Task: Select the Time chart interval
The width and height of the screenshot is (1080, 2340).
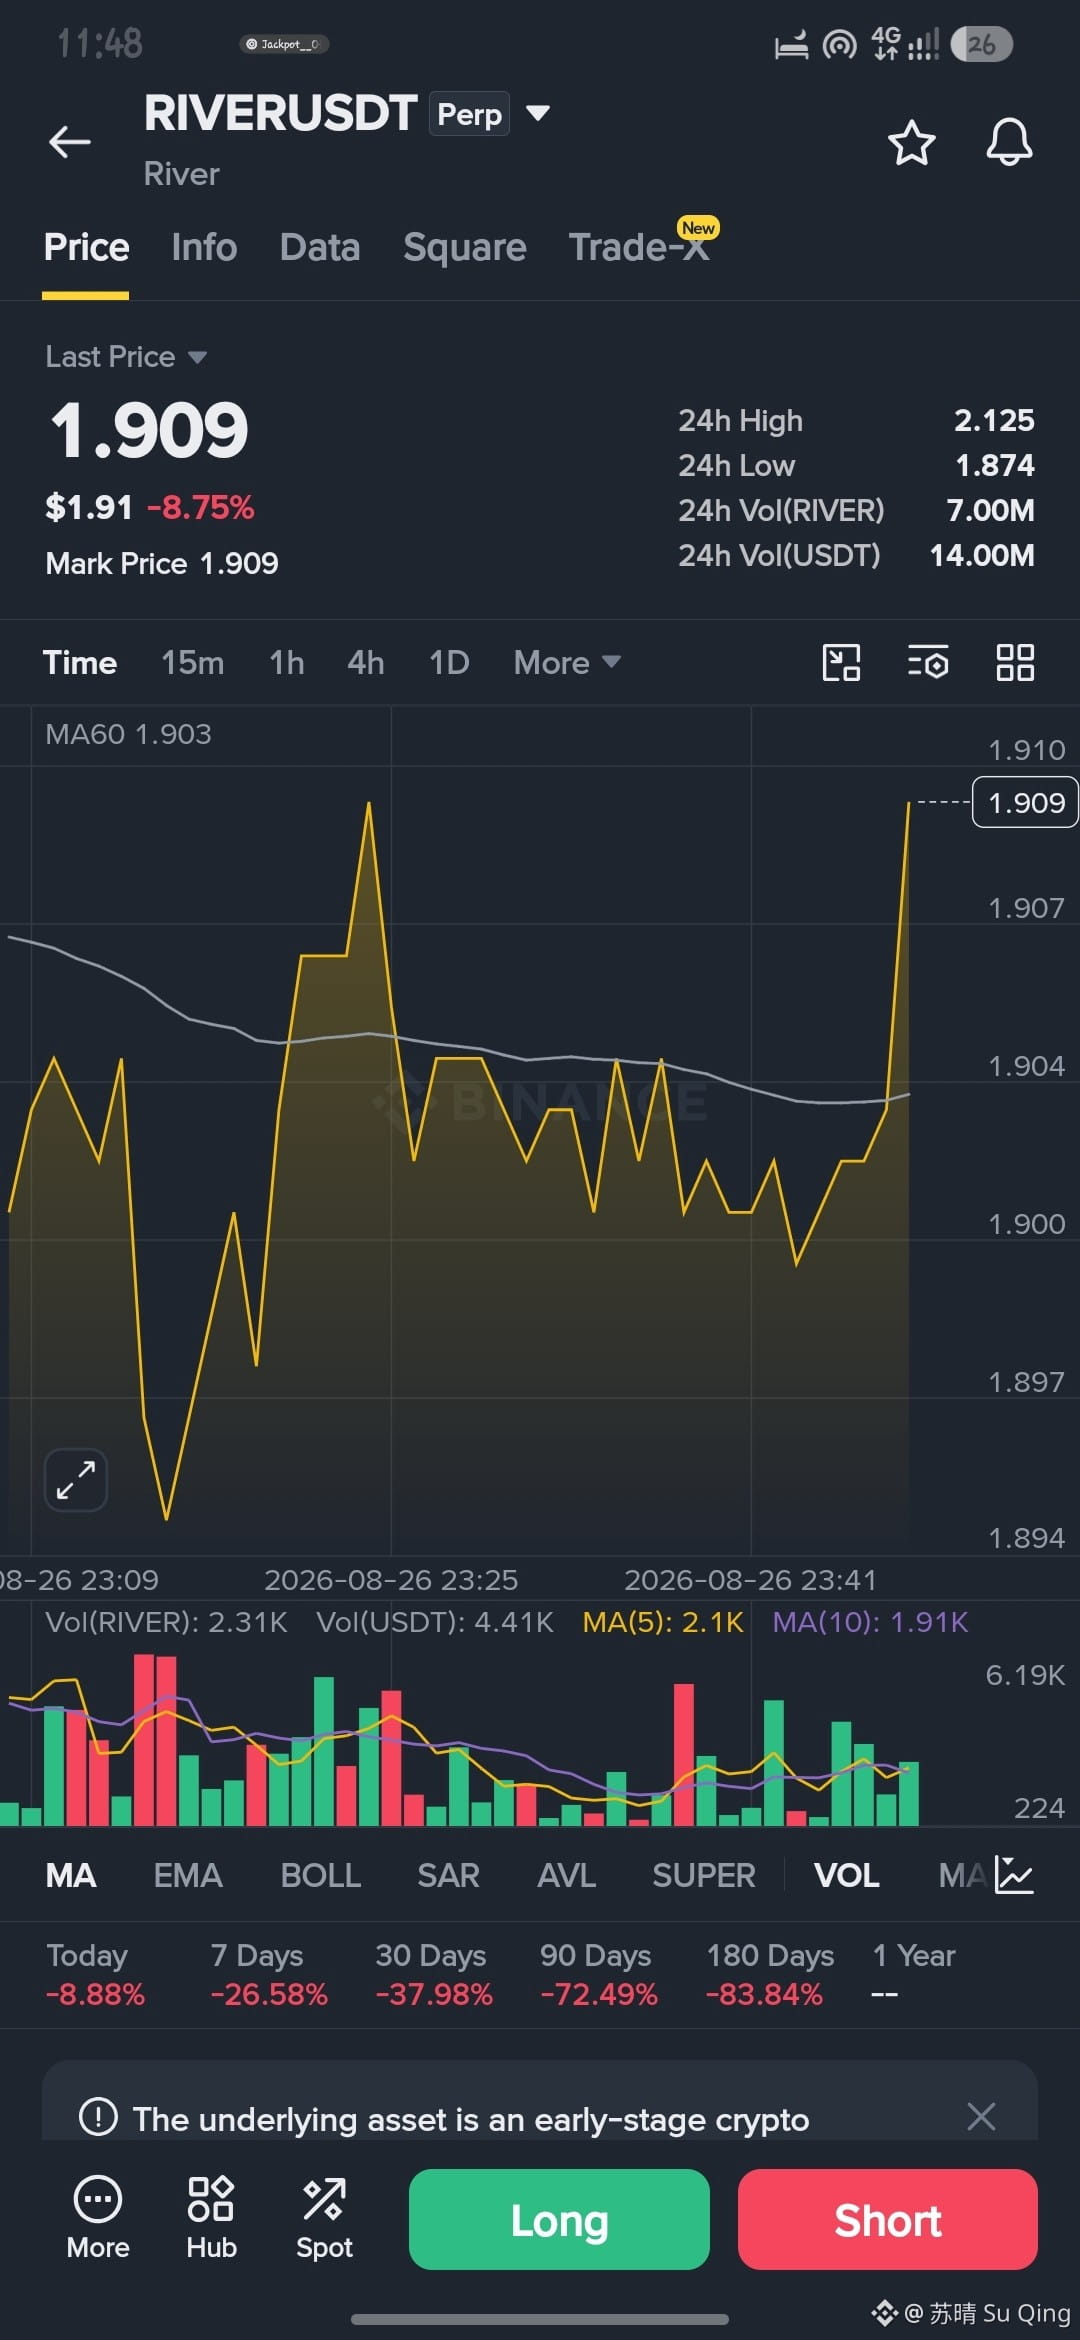Action: 80,662
